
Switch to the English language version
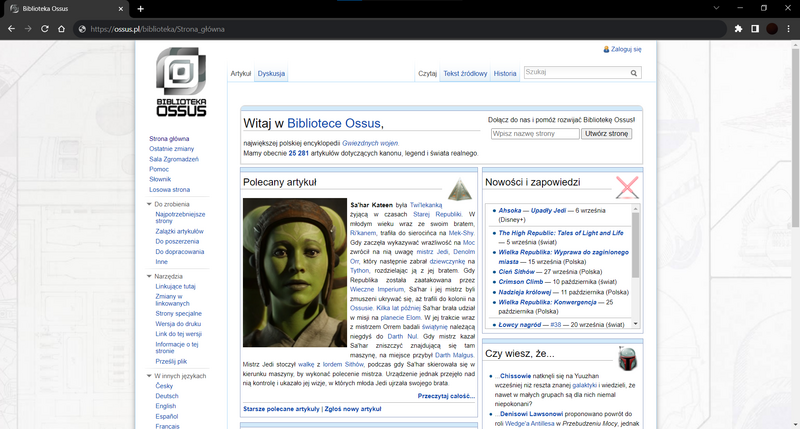click(x=165, y=407)
